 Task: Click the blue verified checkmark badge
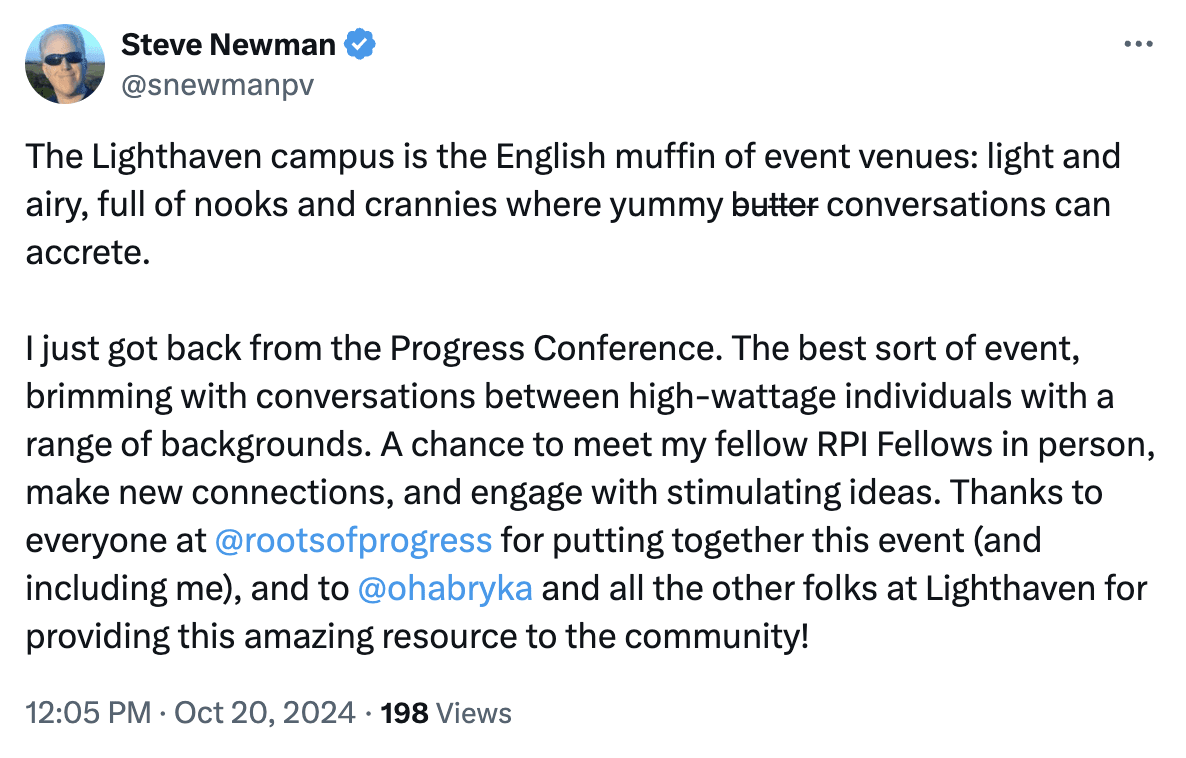(x=360, y=44)
